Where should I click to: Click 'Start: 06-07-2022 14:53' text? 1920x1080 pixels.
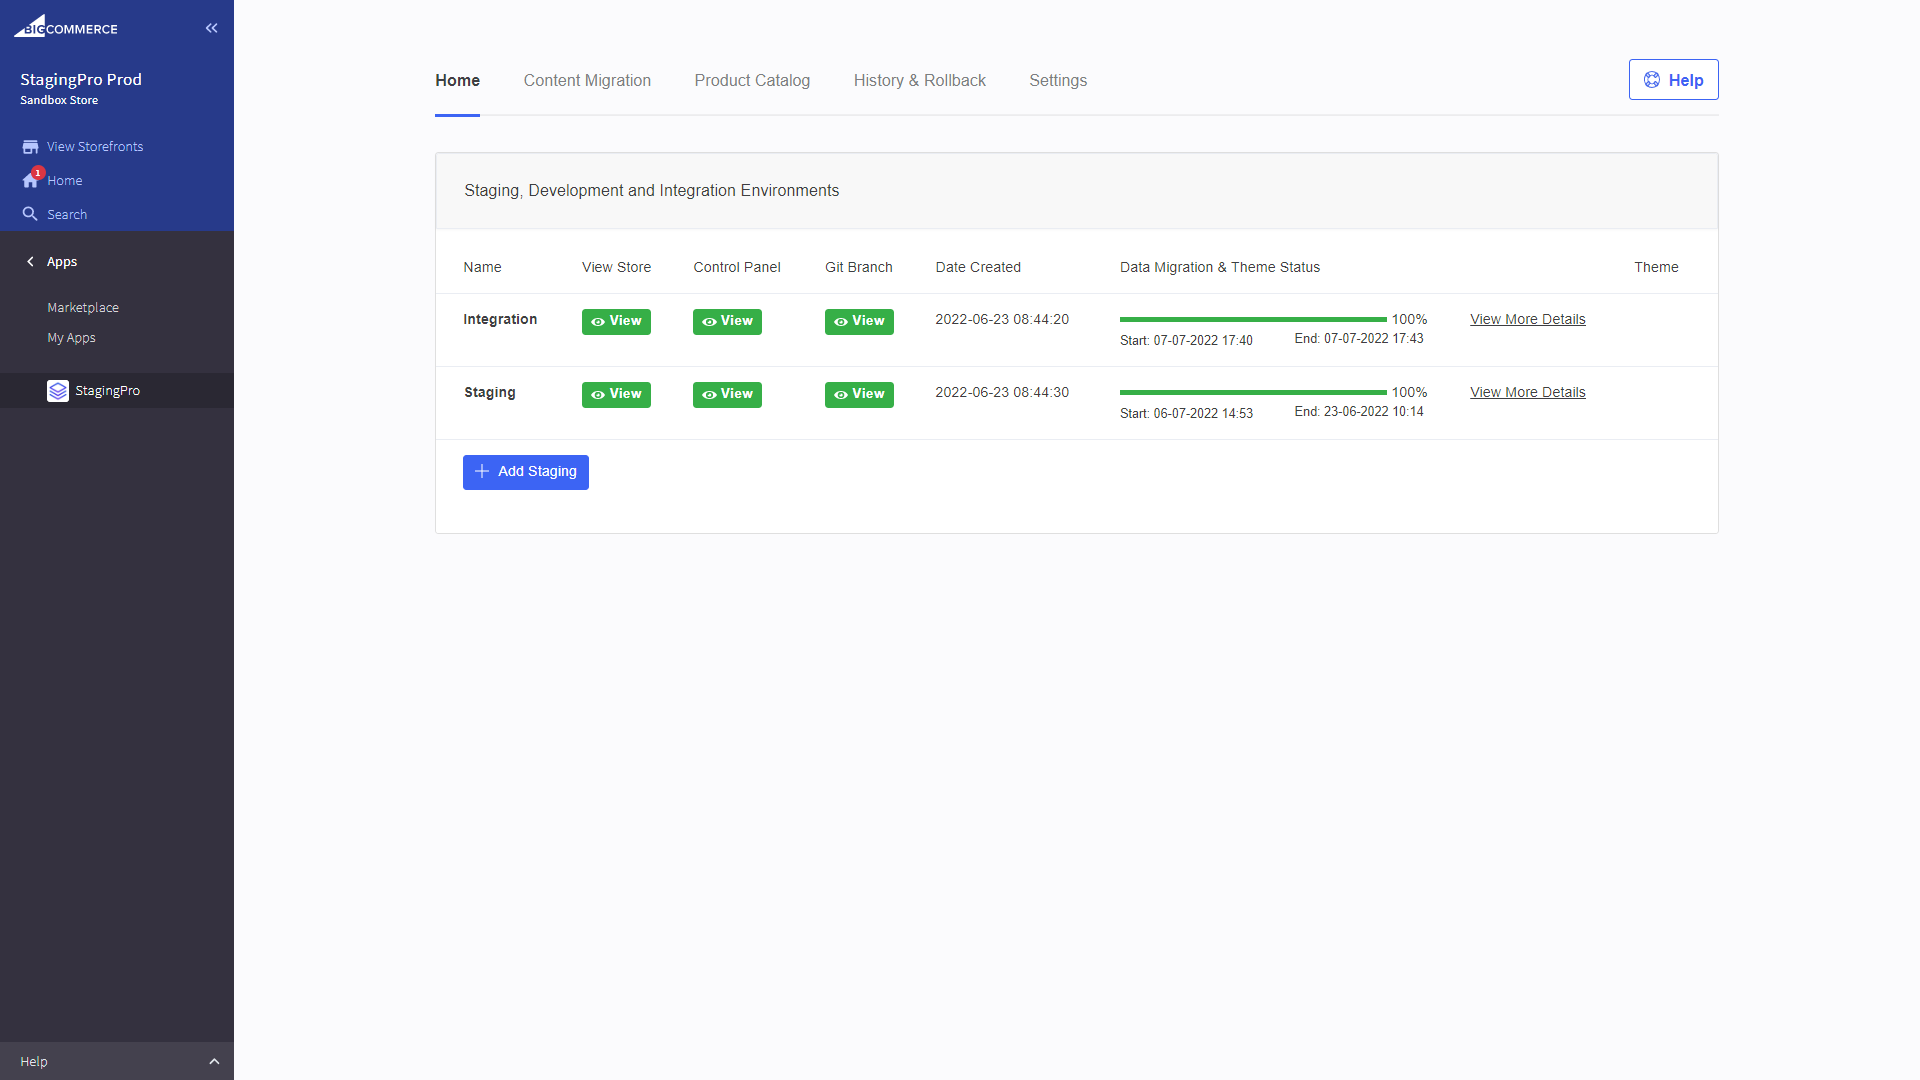point(1186,414)
